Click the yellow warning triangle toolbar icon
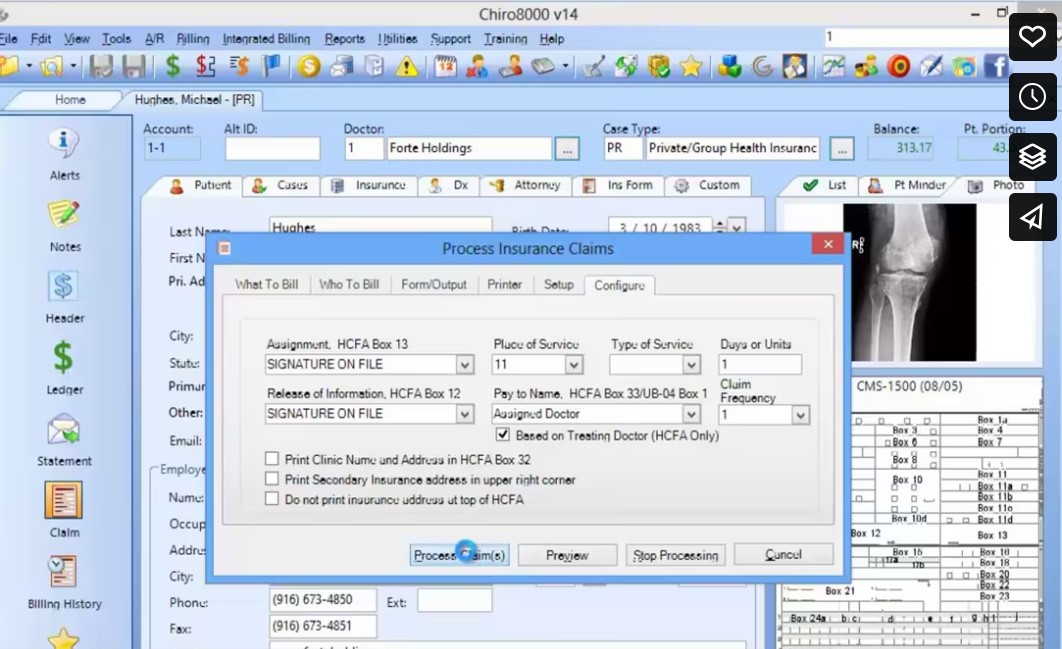Image resolution: width=1062 pixels, height=649 pixels. click(x=406, y=66)
